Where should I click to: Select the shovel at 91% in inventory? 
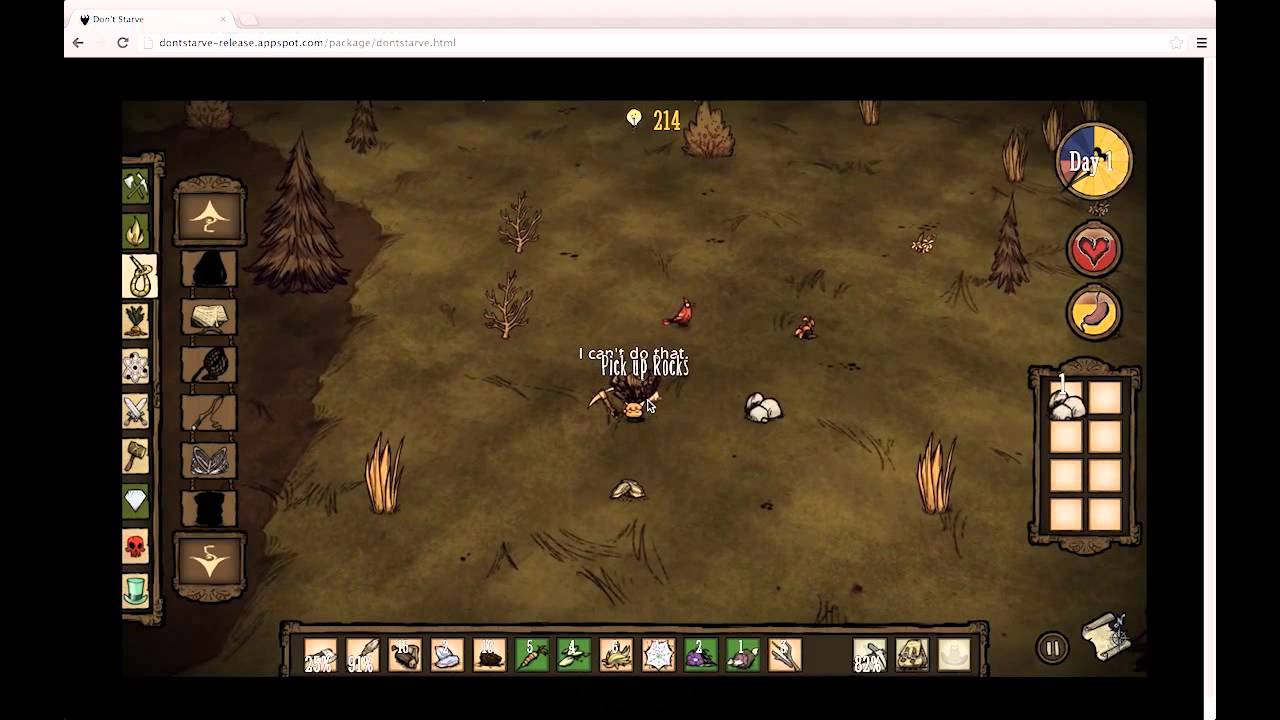[362, 655]
